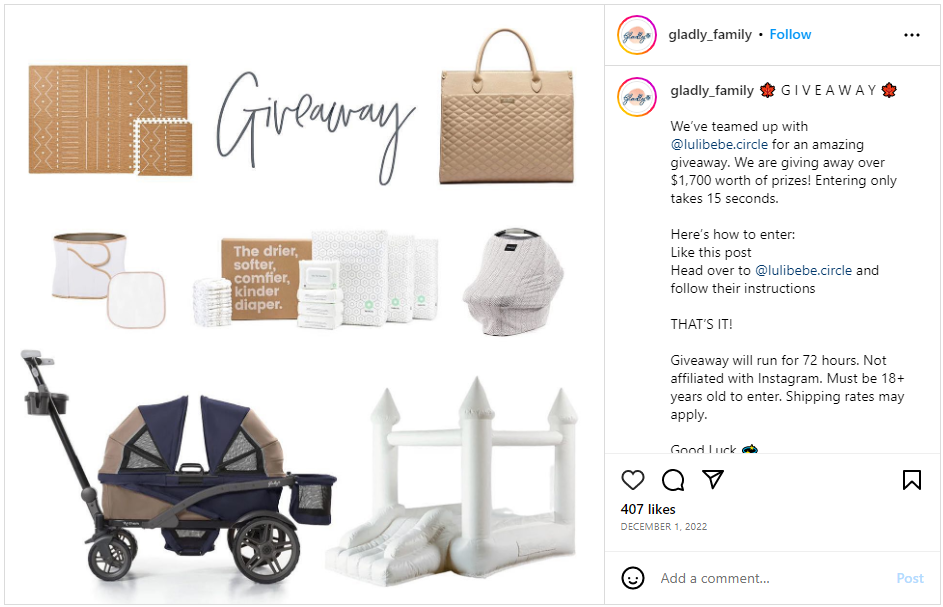Follow the gladly_family account

click(790, 34)
